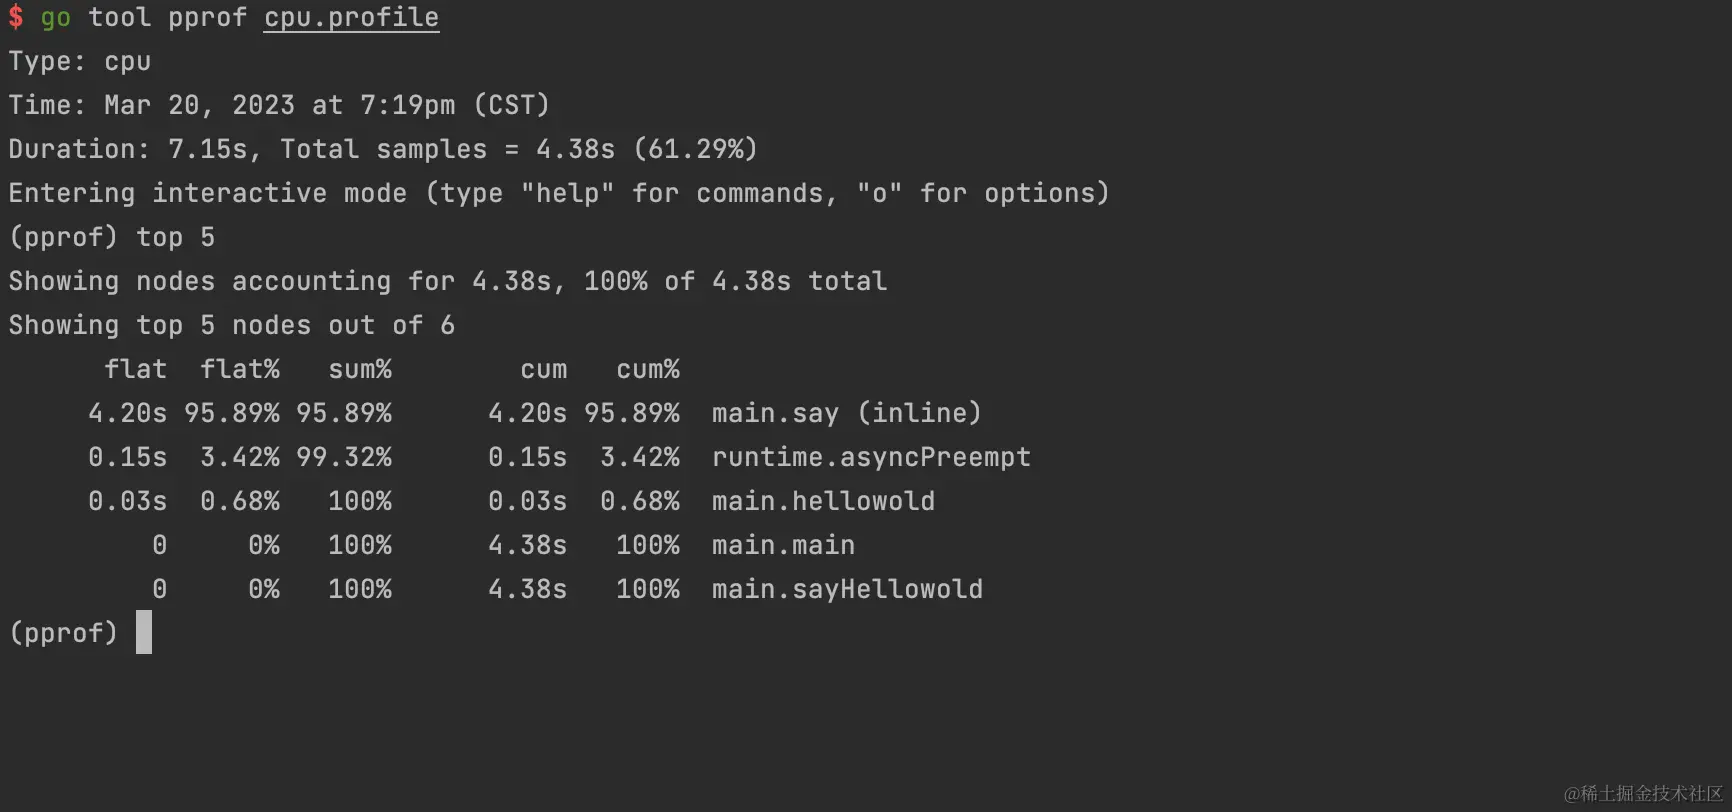Click the 99.32% sum value

point(344,457)
